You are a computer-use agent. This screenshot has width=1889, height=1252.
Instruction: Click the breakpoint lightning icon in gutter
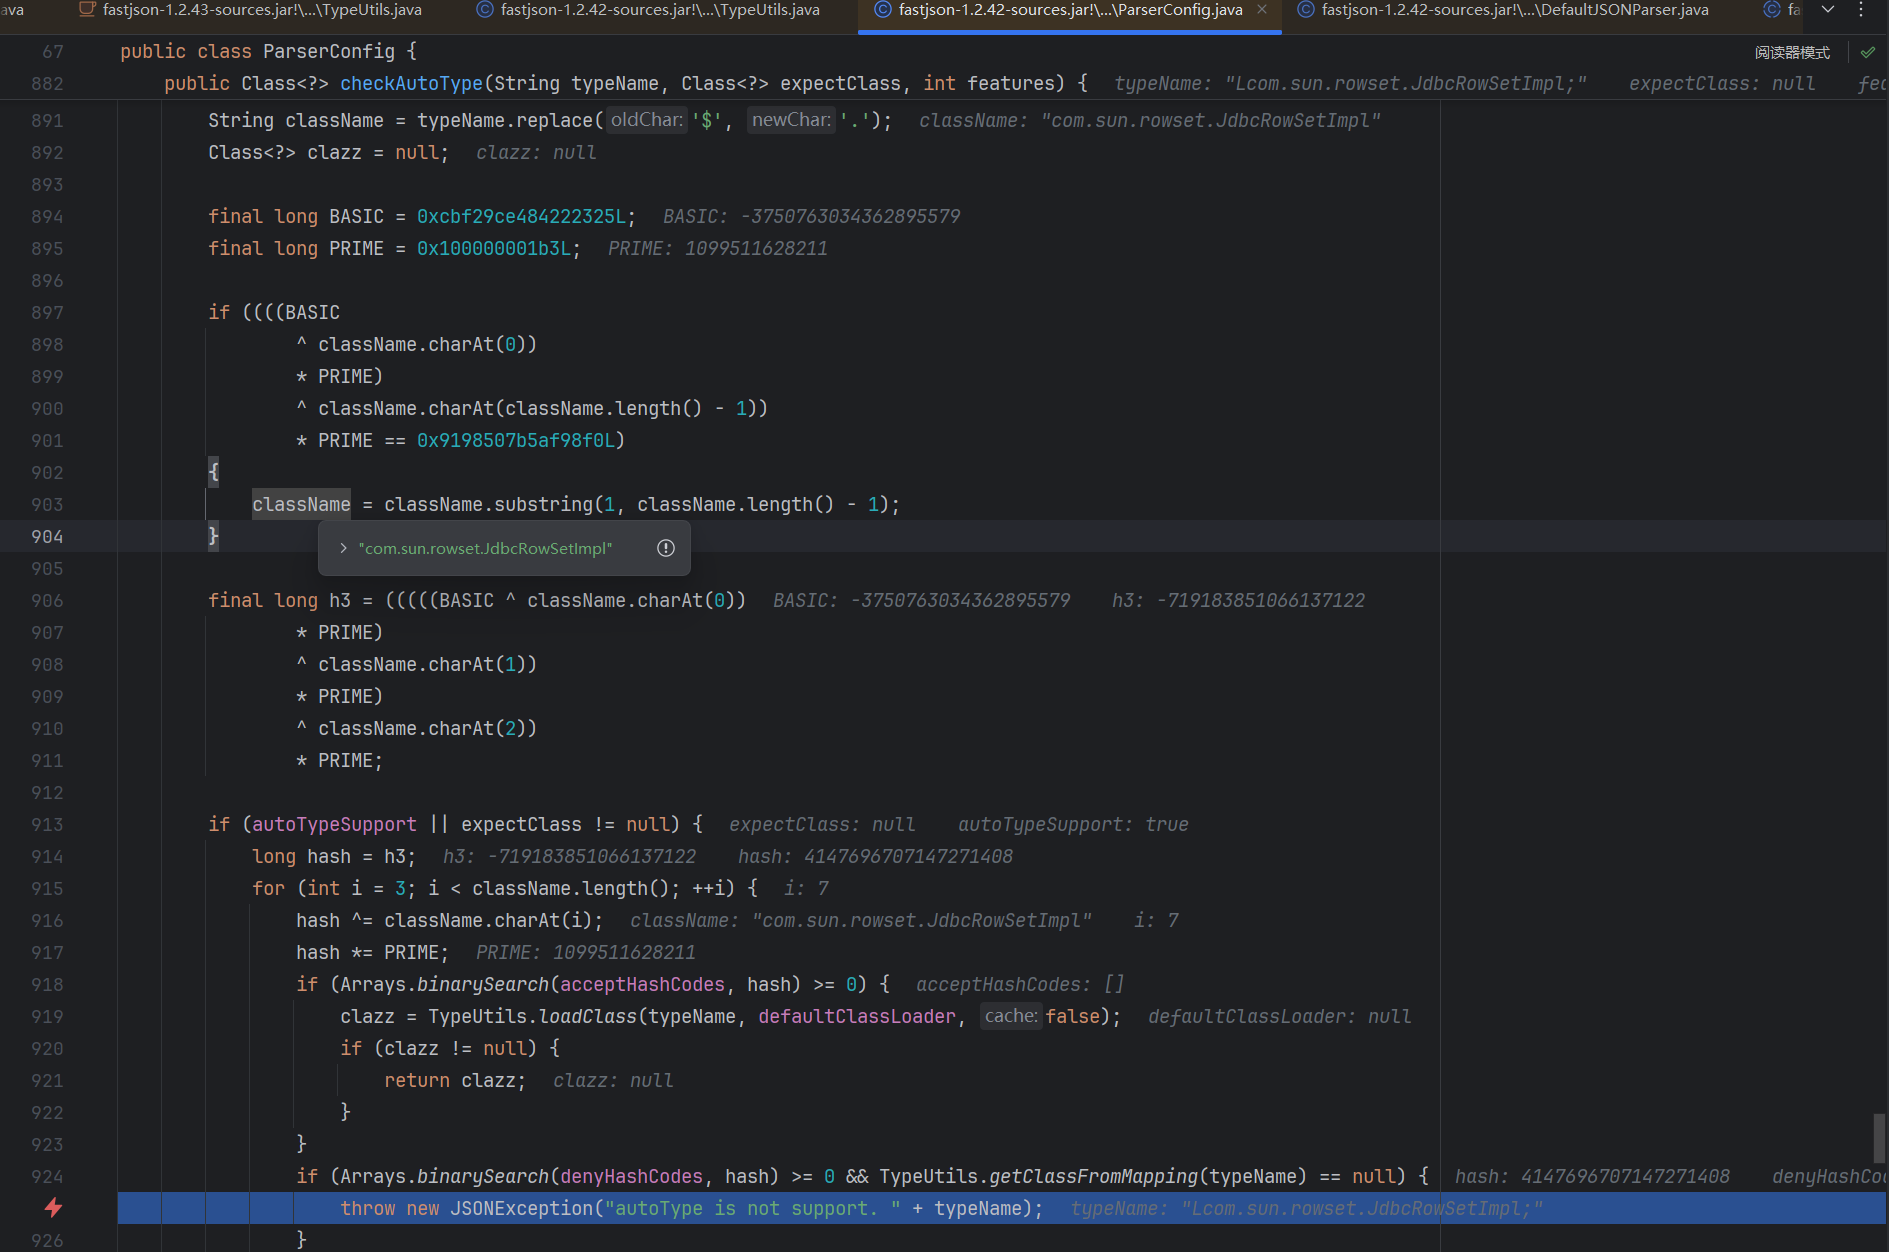point(53,1208)
